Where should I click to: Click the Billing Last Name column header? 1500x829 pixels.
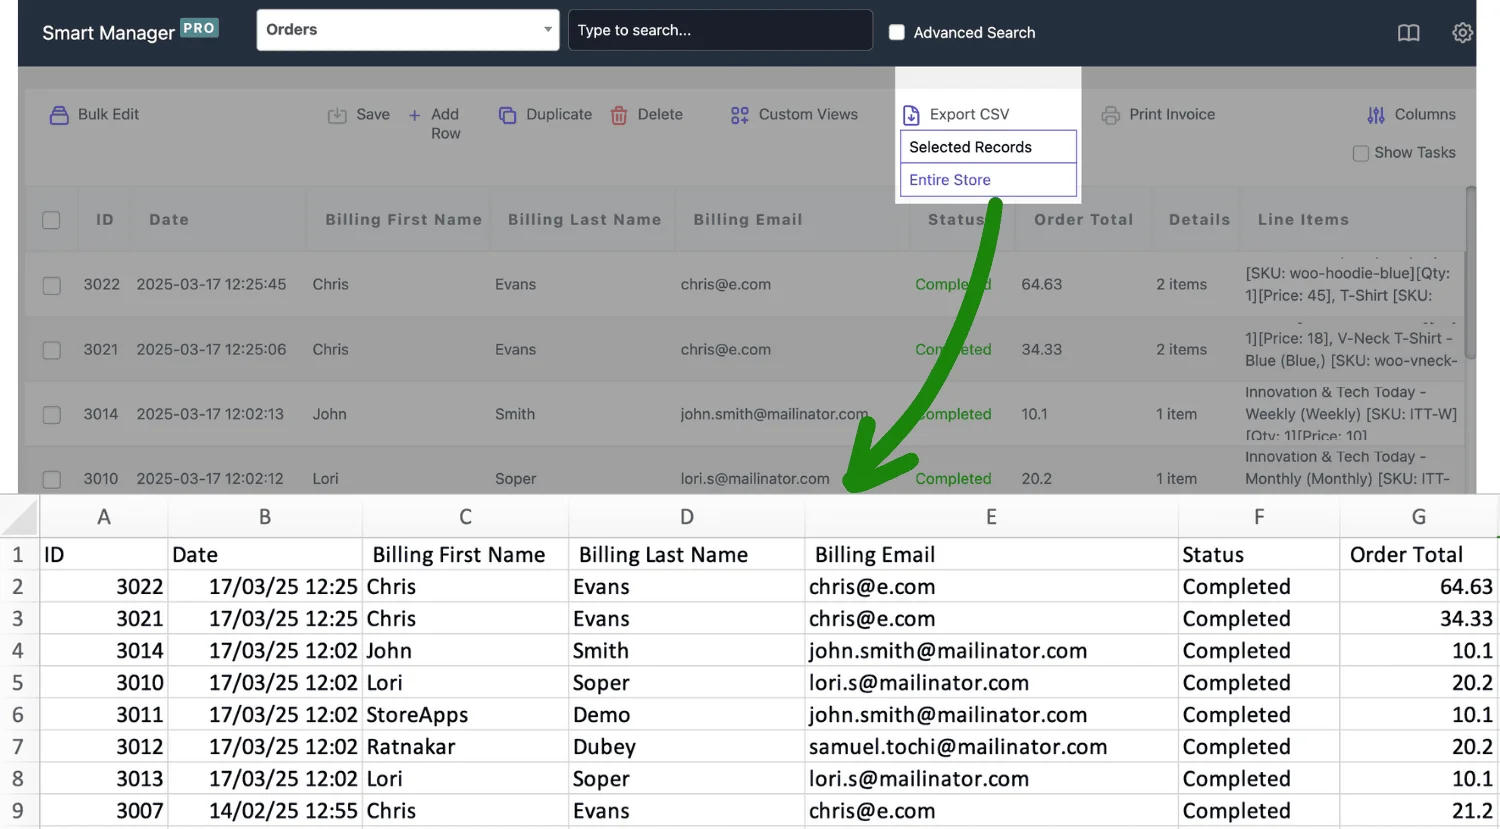584,220
